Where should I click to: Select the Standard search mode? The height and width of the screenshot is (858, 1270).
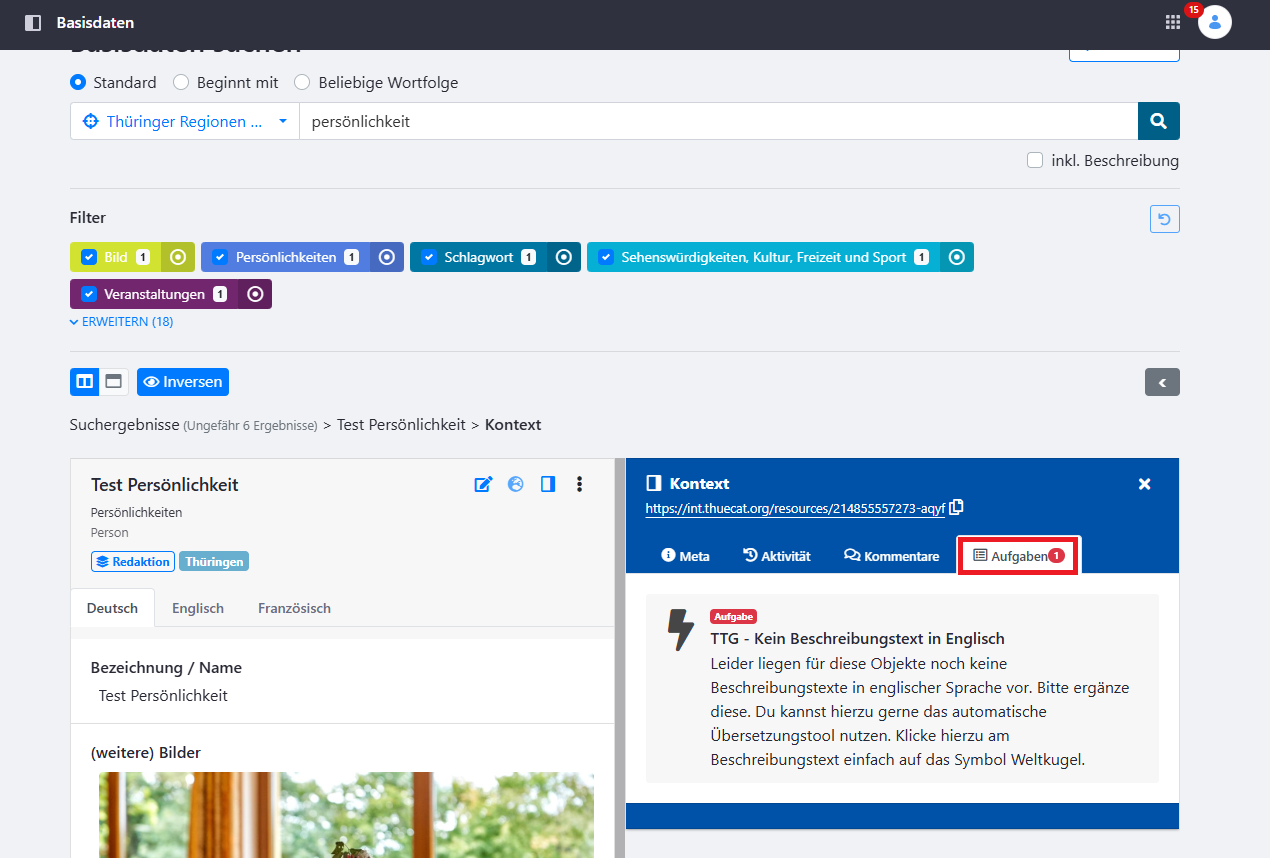tap(78, 82)
